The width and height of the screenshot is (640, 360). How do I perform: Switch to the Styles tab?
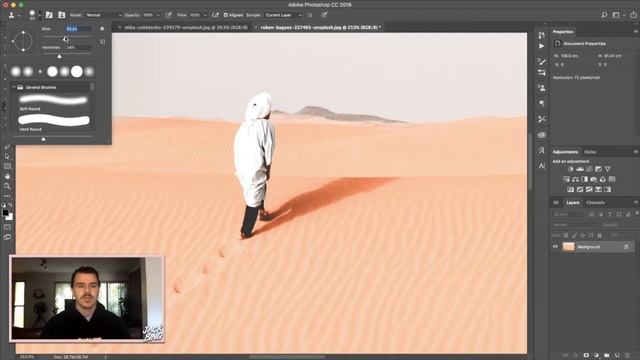[590, 152]
